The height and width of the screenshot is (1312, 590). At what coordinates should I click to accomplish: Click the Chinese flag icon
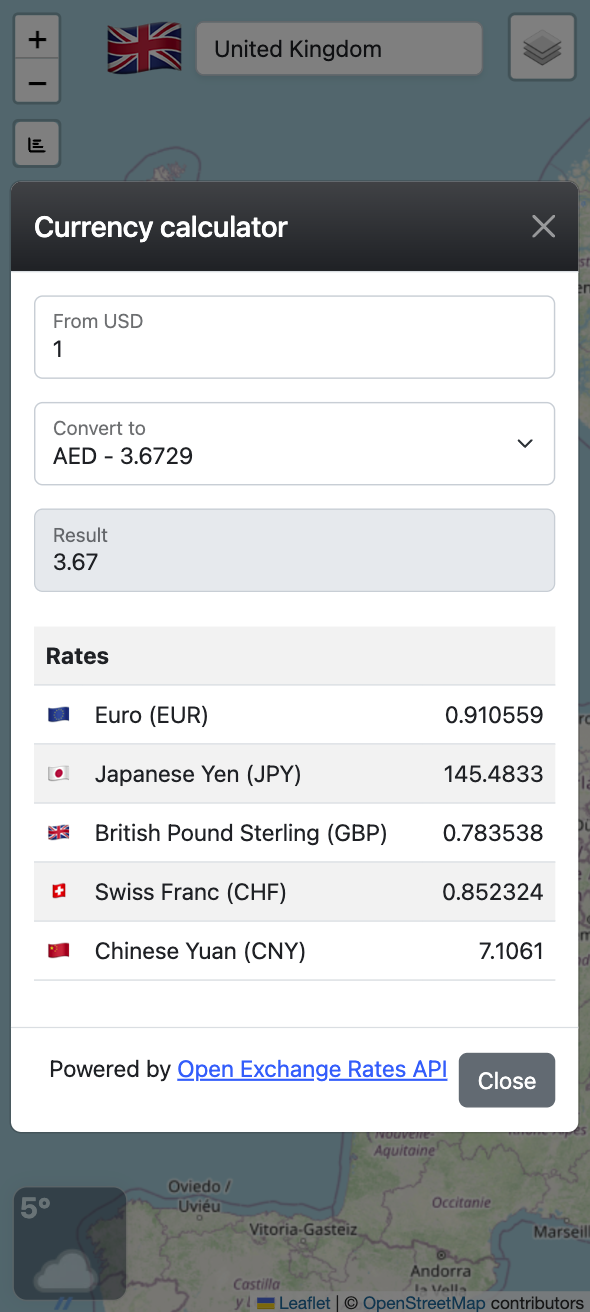pyautogui.click(x=59, y=951)
